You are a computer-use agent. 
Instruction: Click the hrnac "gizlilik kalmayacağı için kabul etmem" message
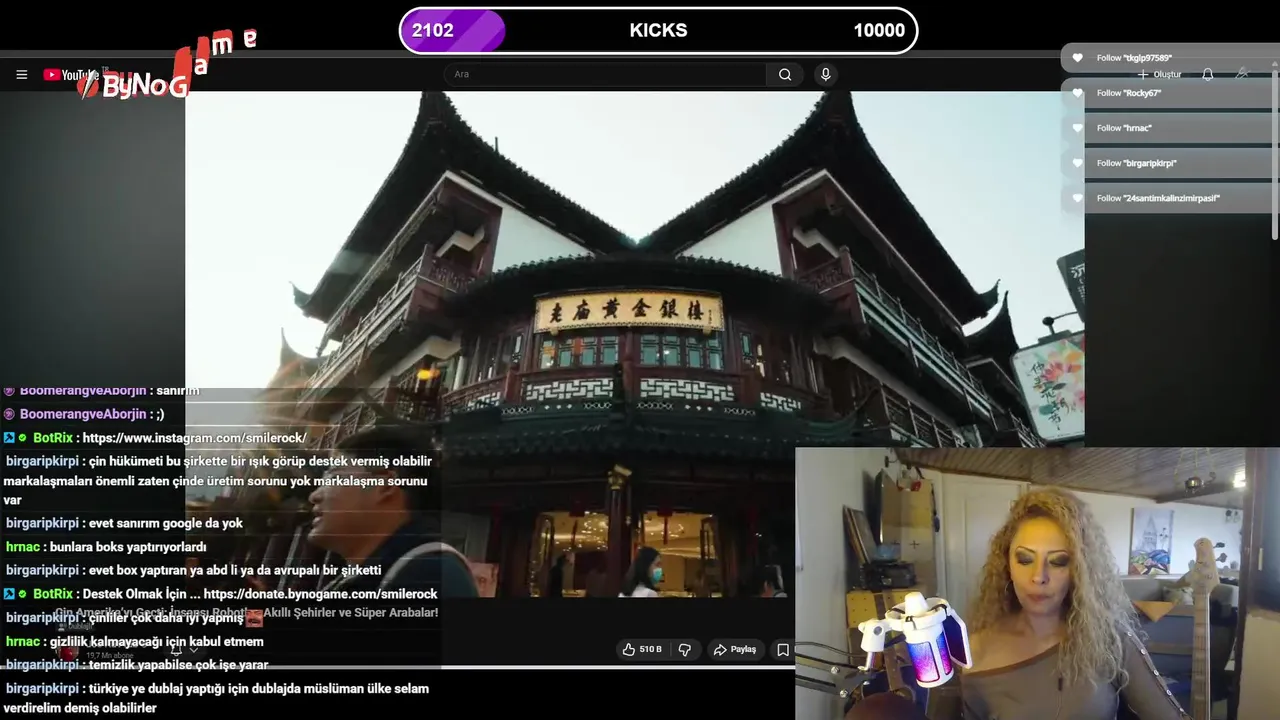pyautogui.click(x=135, y=642)
